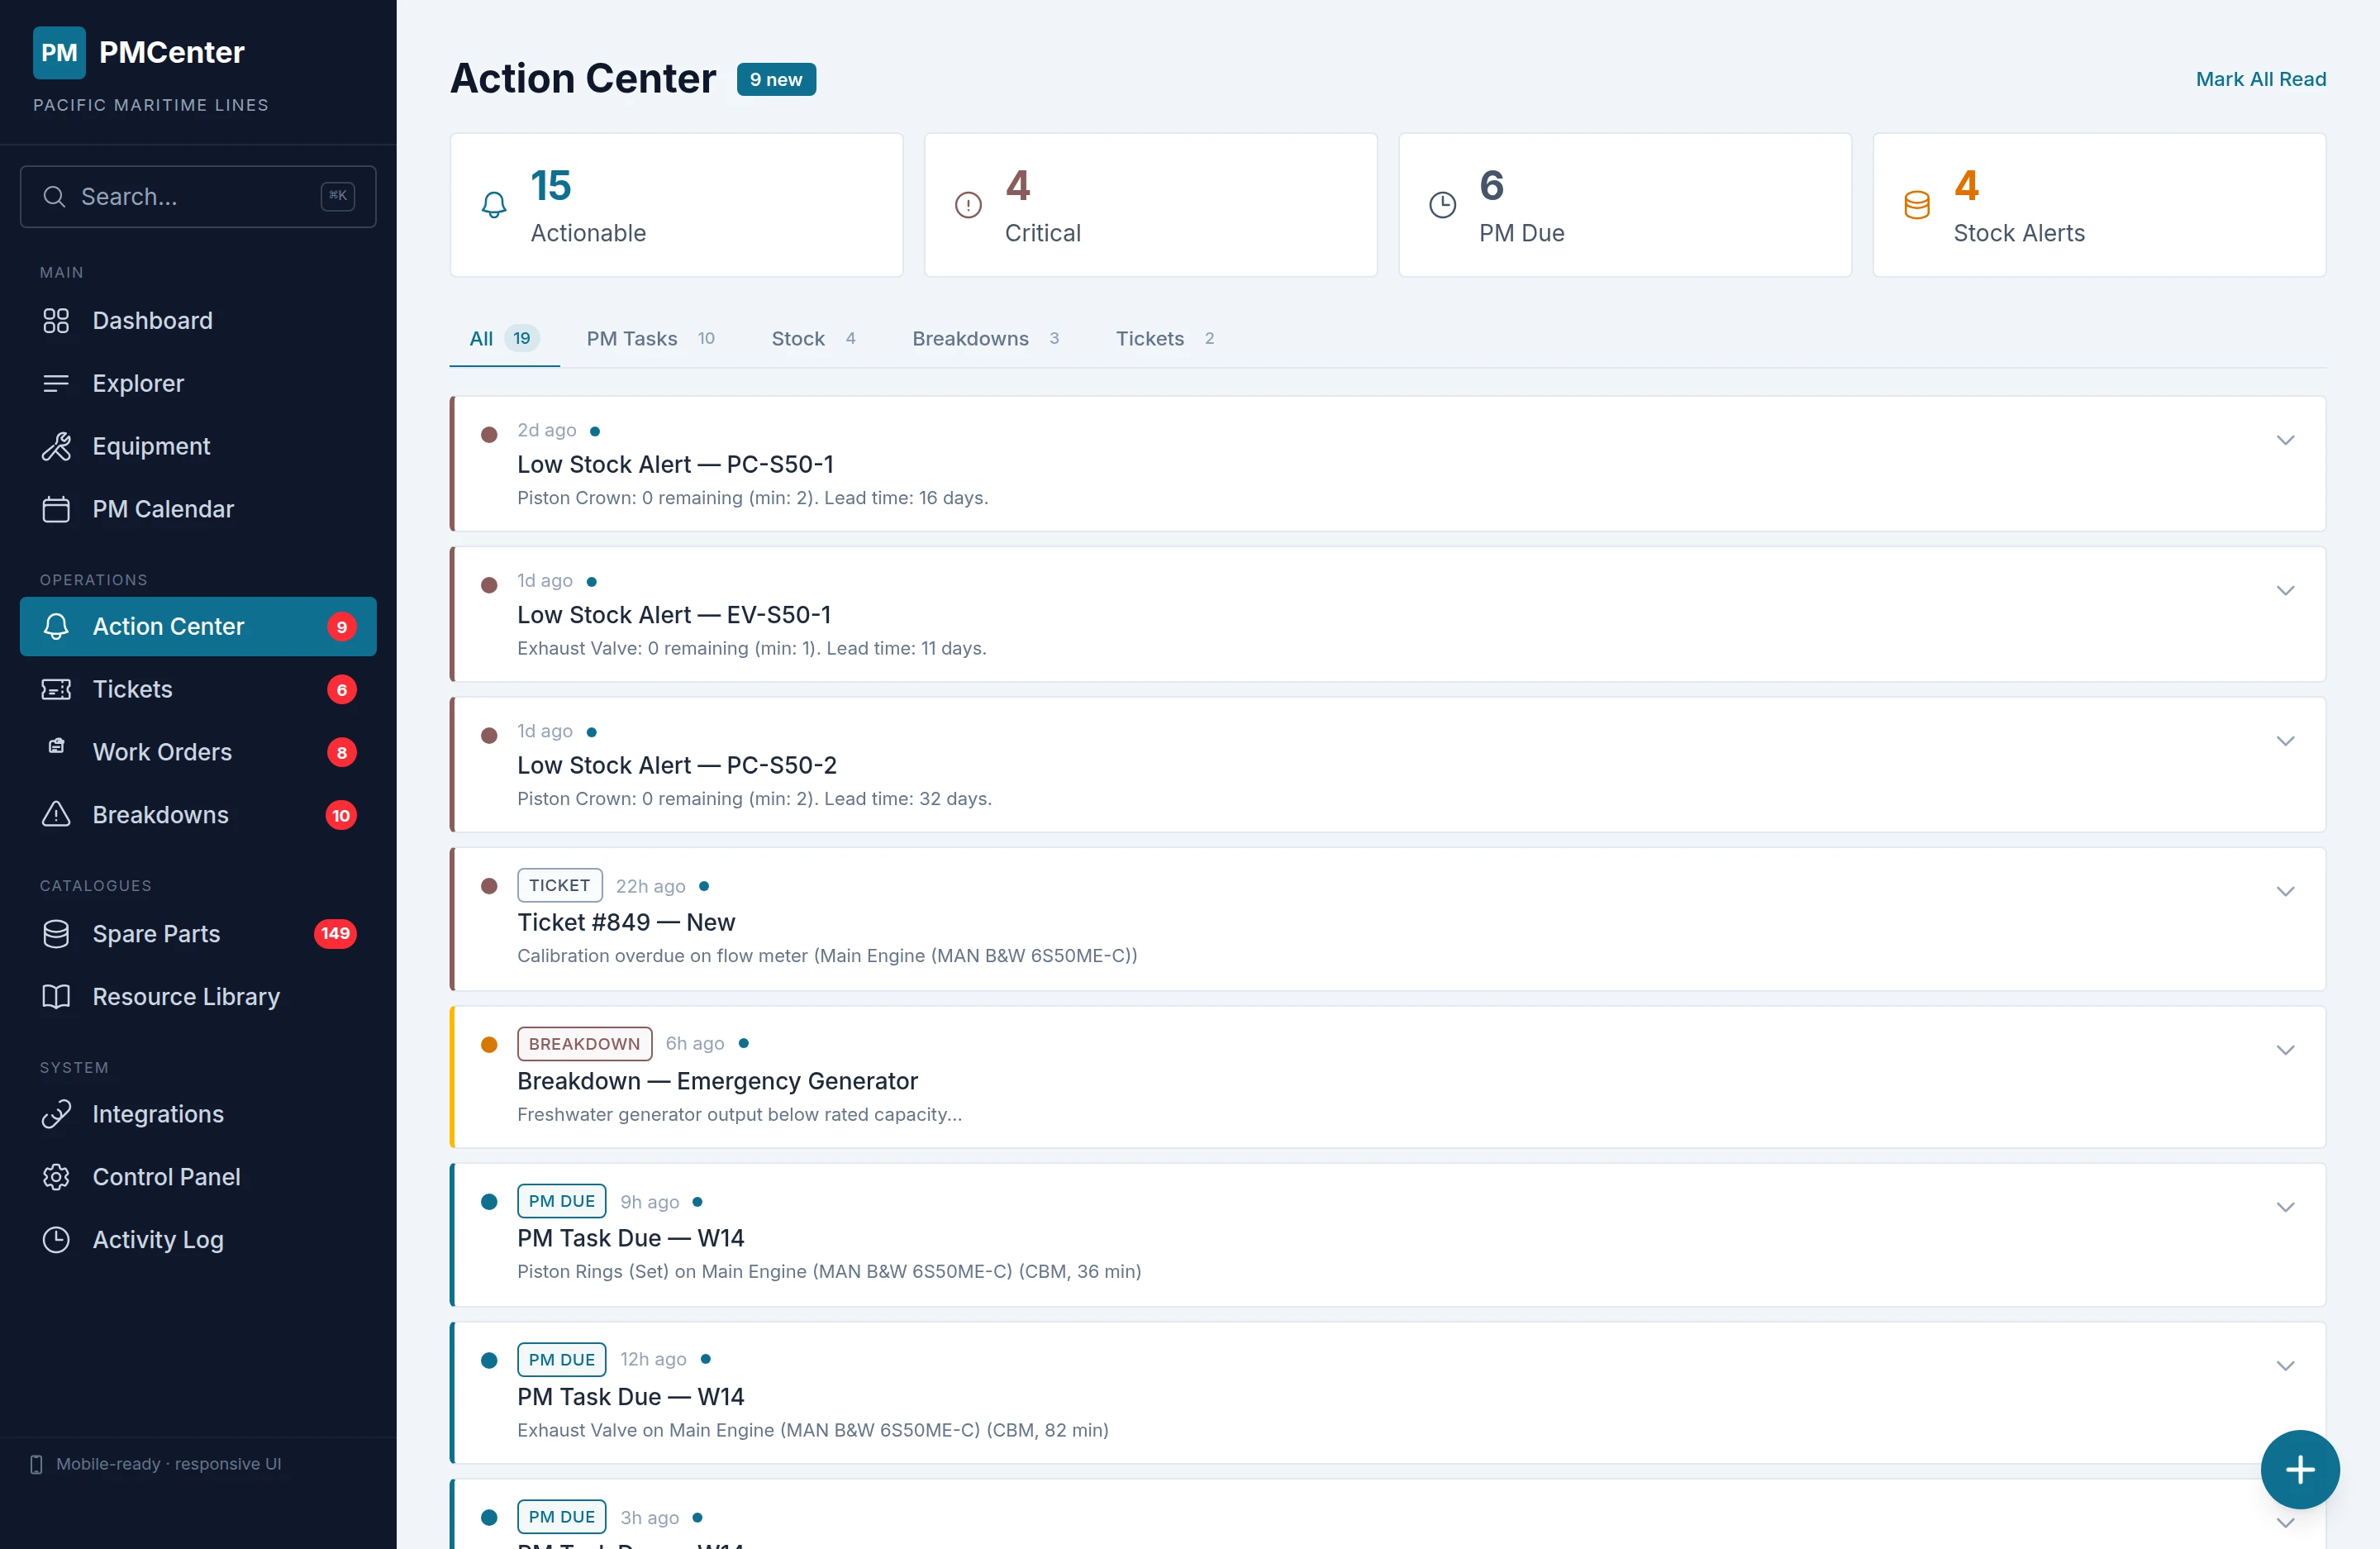
Task: Click the Critical summary card
Action: (1150, 205)
